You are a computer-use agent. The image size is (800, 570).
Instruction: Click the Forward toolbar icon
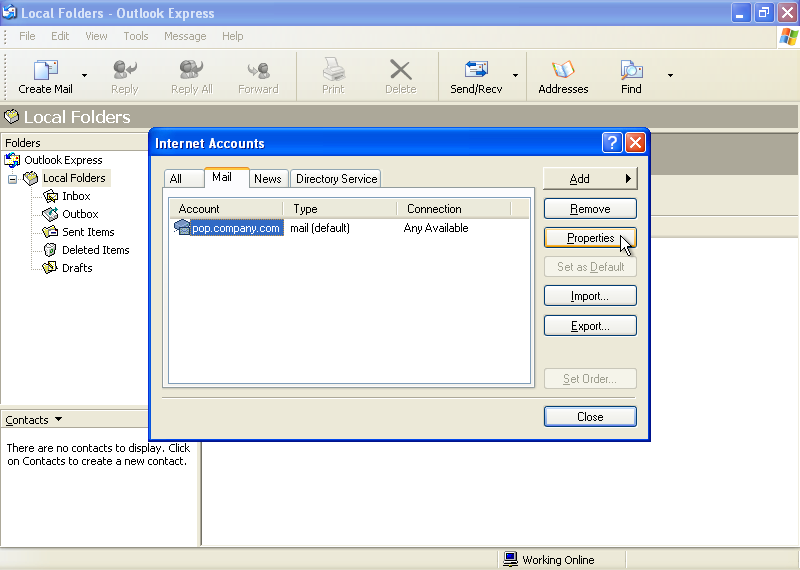tap(258, 70)
